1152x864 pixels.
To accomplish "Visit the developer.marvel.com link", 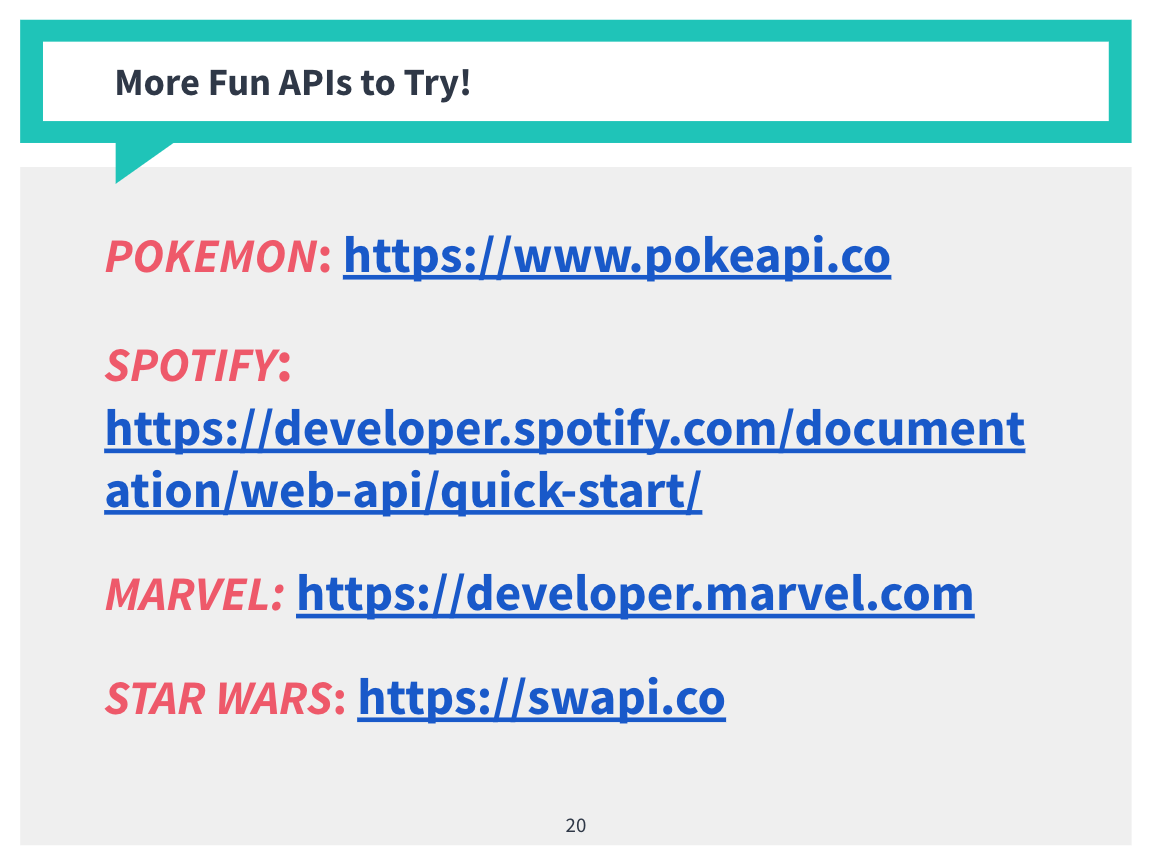I will (x=636, y=594).
